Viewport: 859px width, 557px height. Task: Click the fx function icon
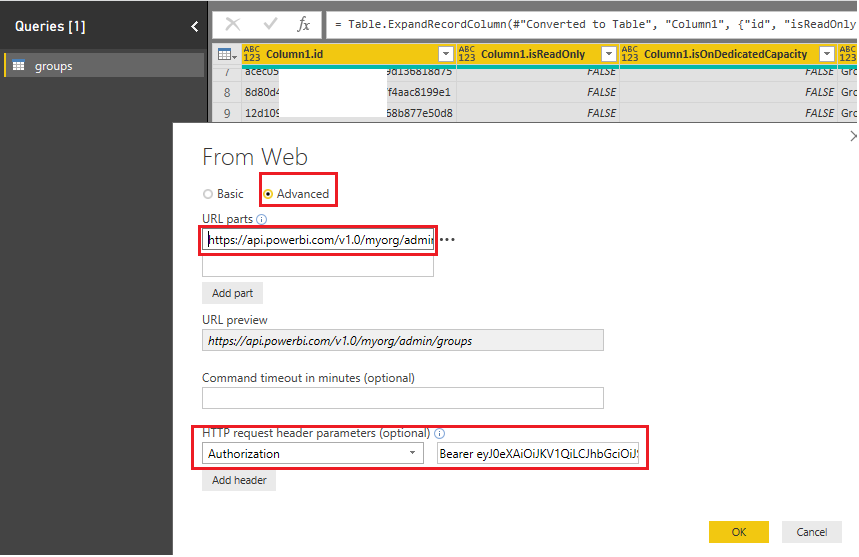coord(303,24)
